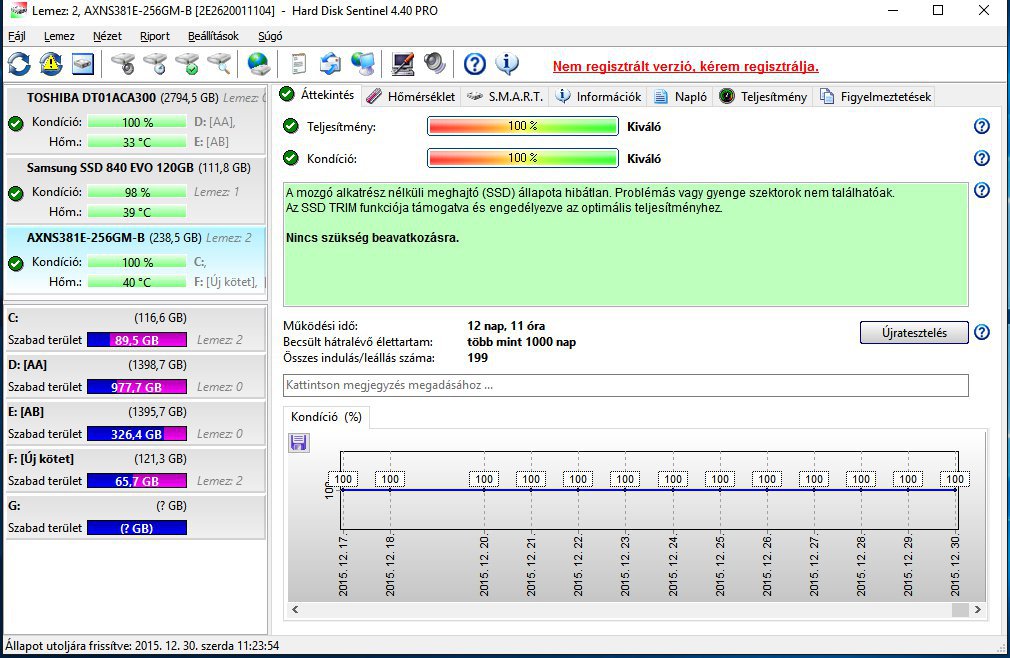Open the Beállítások menu
1010x658 pixels.
click(213, 36)
